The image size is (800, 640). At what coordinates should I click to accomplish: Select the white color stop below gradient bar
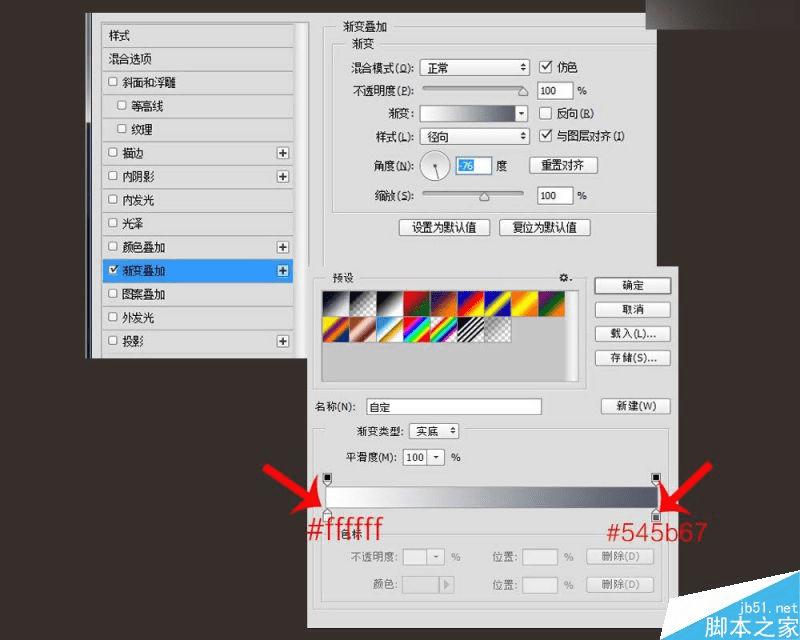click(327, 514)
